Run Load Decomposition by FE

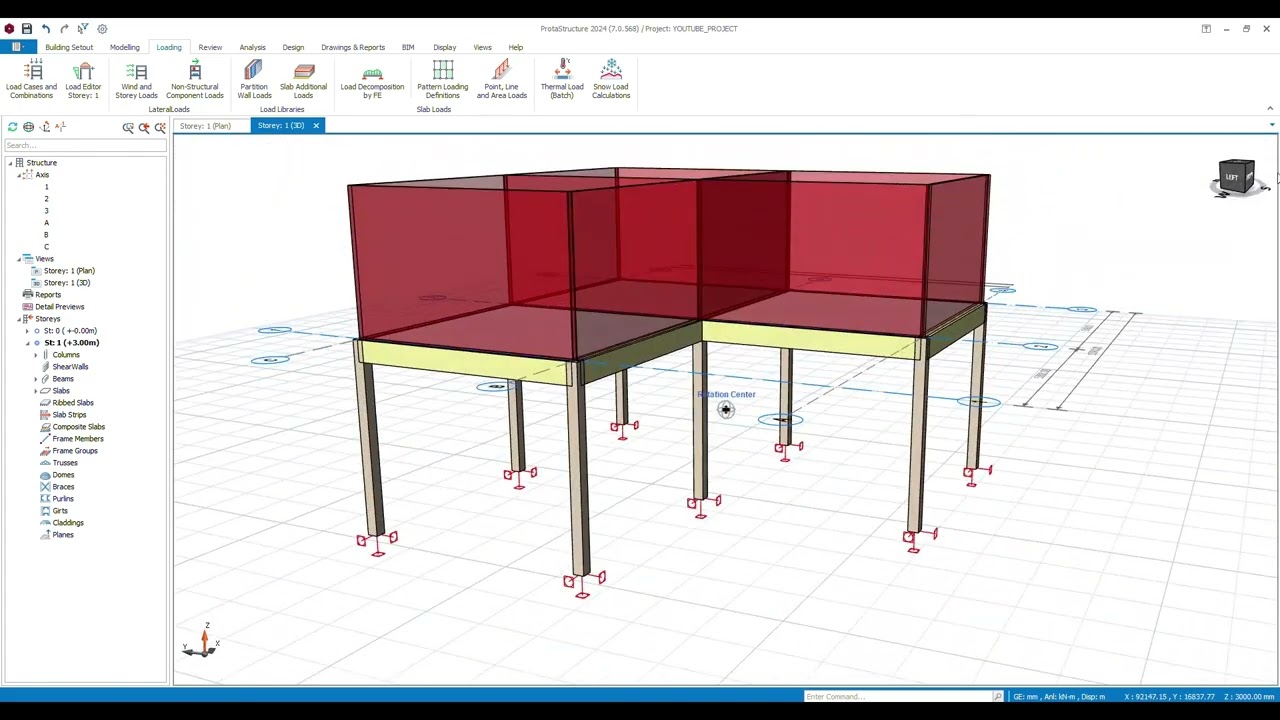point(372,80)
